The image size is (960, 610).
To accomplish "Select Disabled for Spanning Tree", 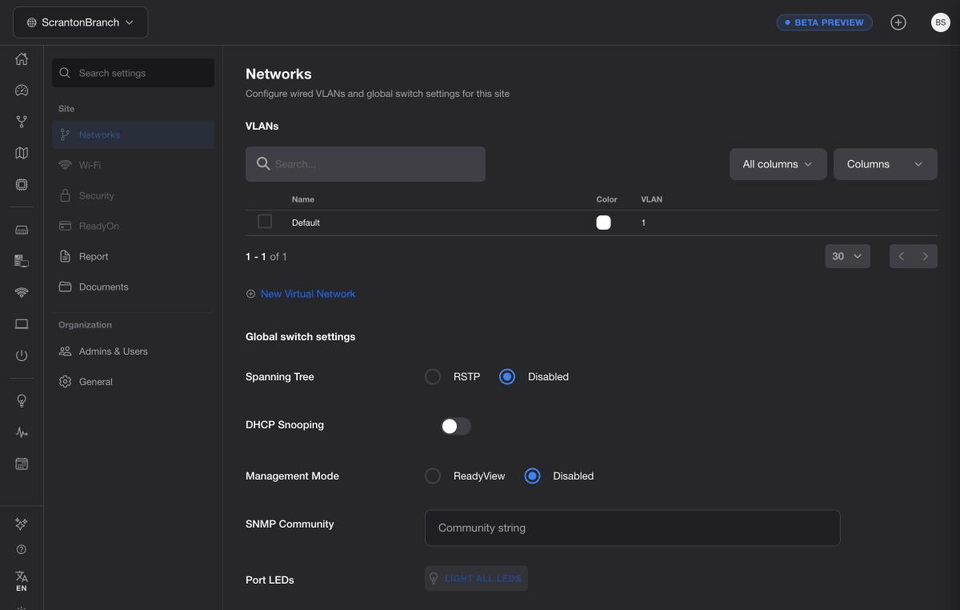I will [x=507, y=377].
